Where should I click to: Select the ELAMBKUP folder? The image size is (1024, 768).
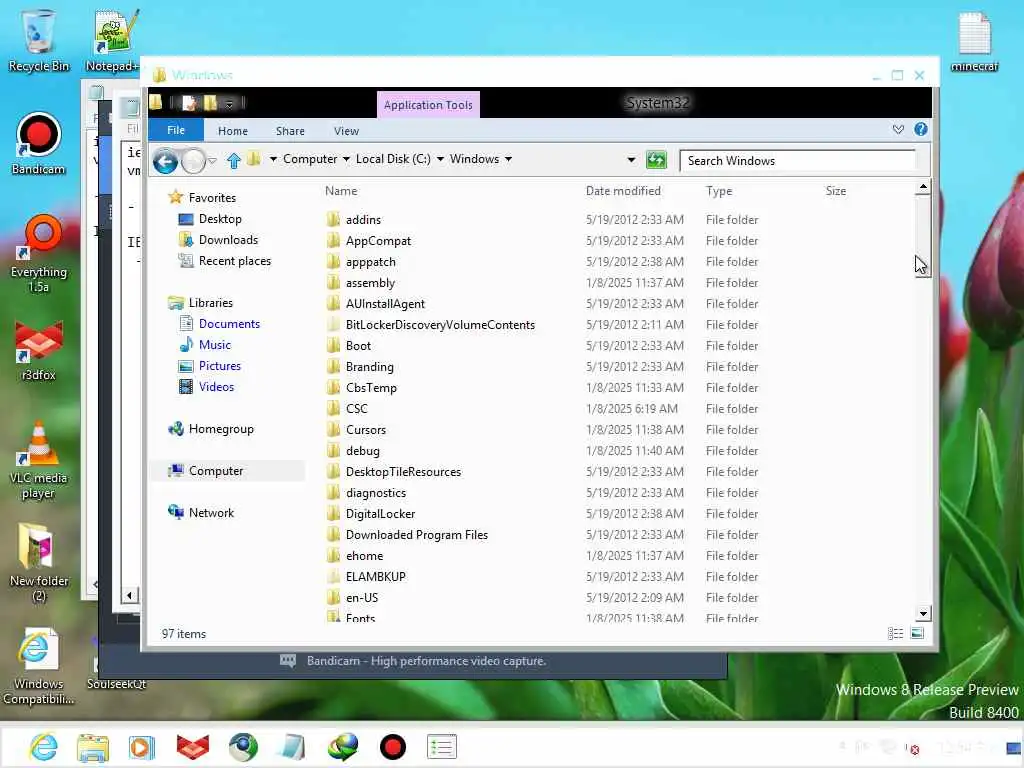point(376,577)
